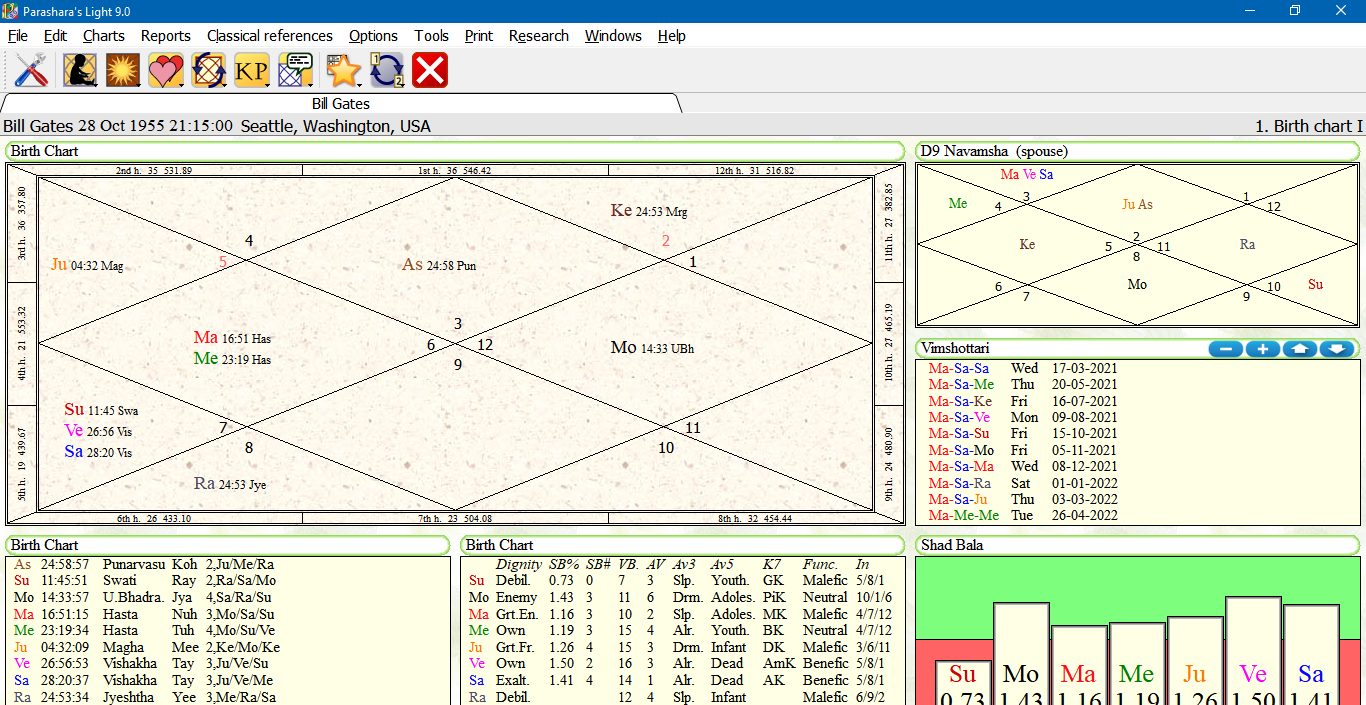Click Ra in the D9 Navamsha chart
The image size is (1366, 705).
tap(1247, 245)
